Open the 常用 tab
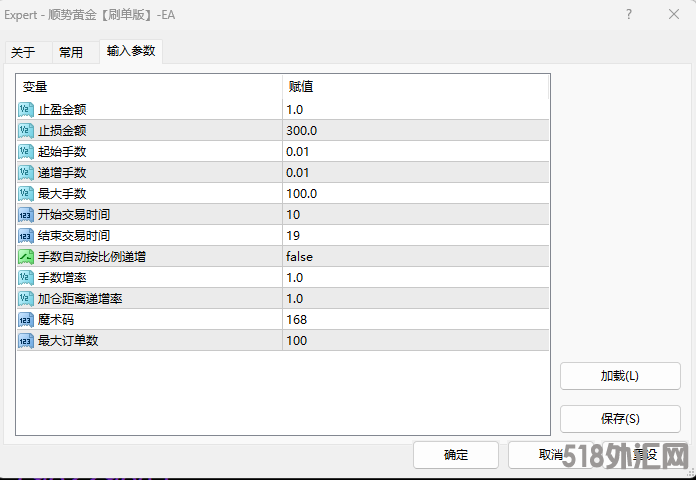Viewport: 696px width, 480px height. click(x=71, y=52)
